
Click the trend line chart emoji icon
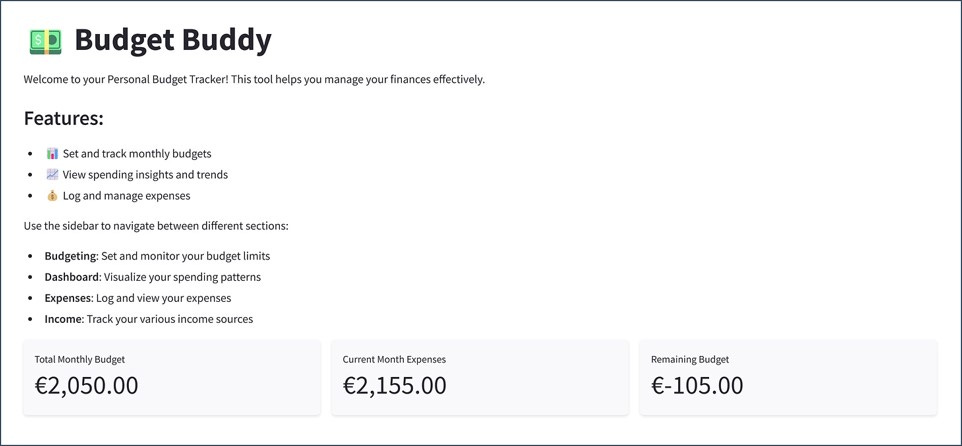[x=52, y=175]
